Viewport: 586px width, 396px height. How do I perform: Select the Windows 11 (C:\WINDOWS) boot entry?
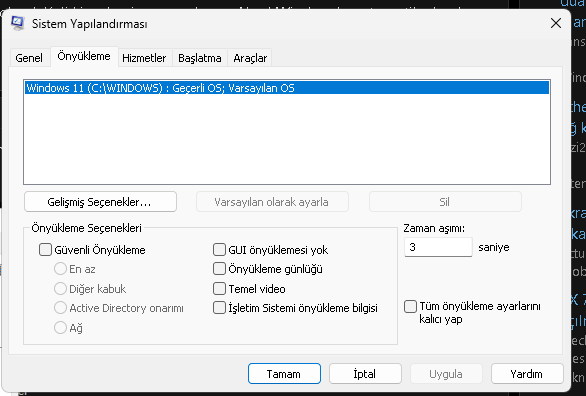tap(287, 88)
